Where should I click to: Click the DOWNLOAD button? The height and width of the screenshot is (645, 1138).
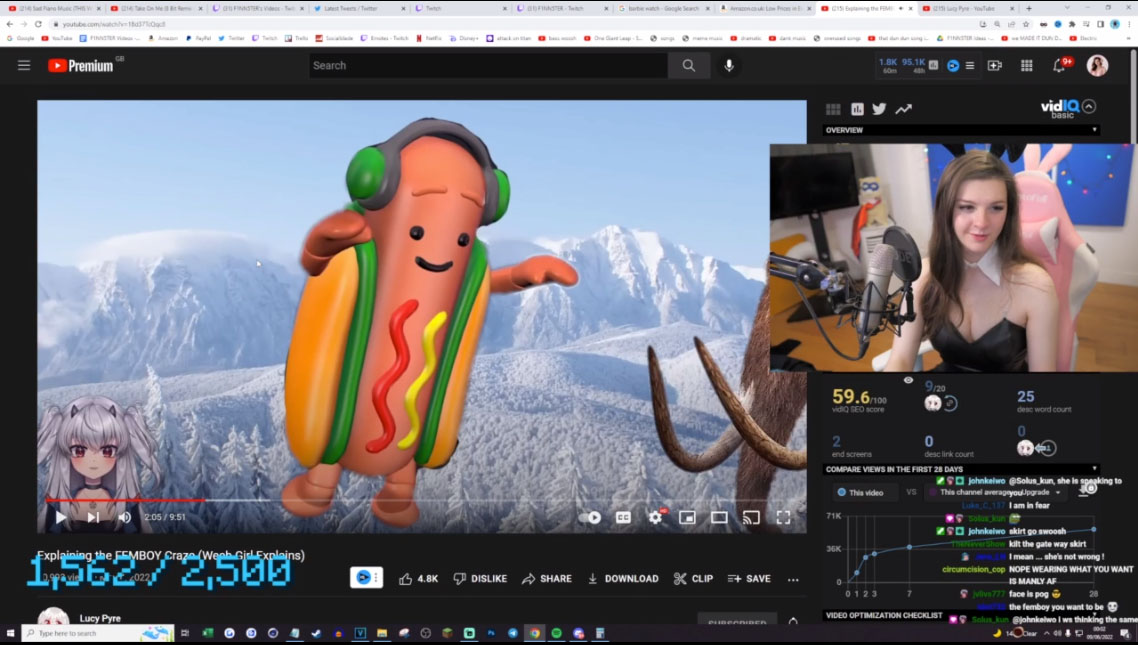(623, 578)
